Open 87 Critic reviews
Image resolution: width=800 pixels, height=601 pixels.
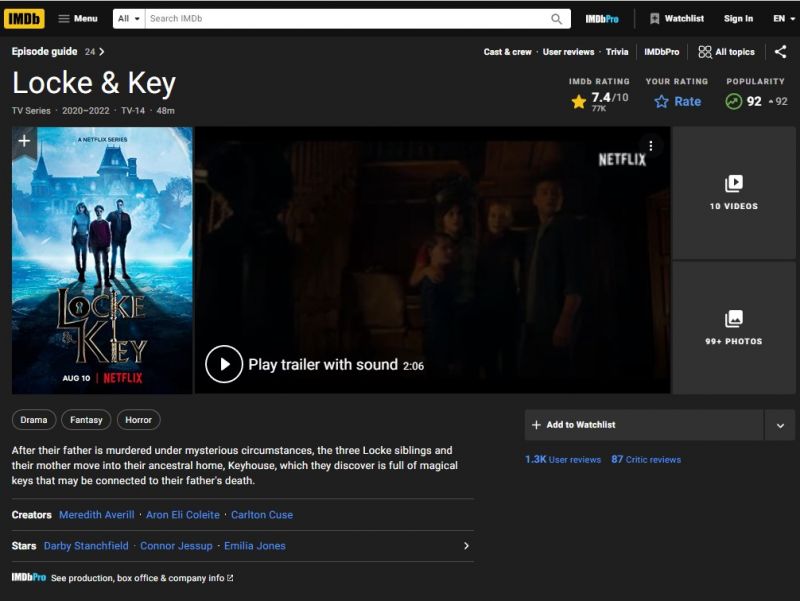pos(646,459)
